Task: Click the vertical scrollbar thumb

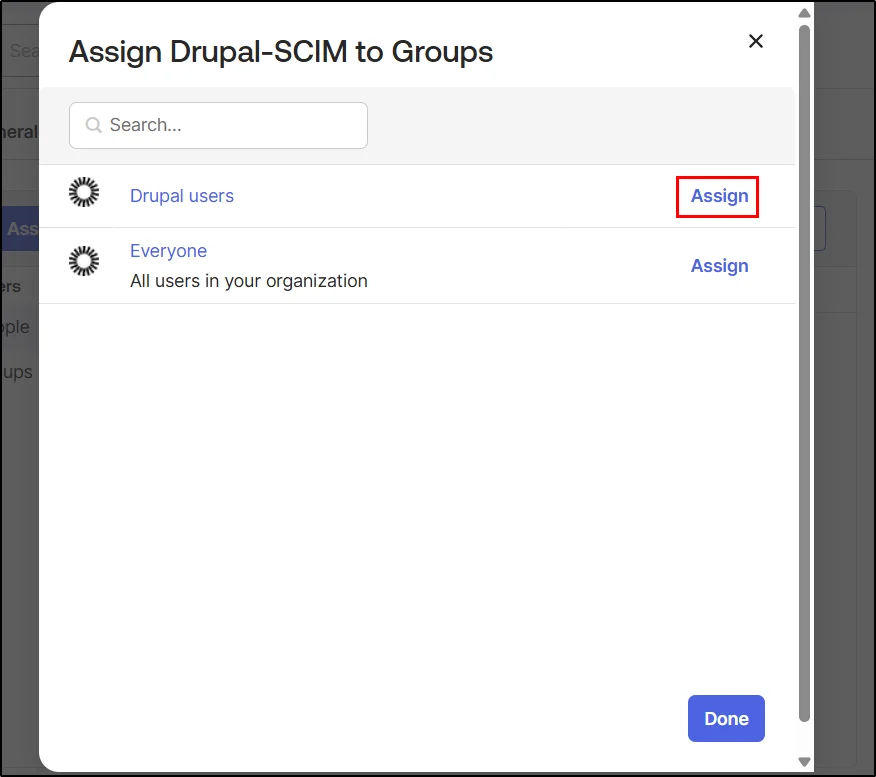Action: tap(804, 373)
